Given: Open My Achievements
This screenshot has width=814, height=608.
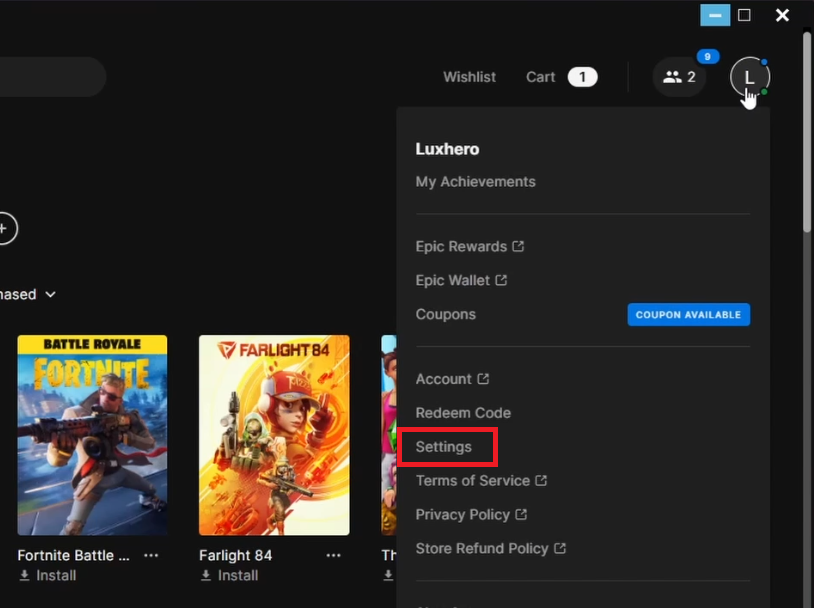Looking at the screenshot, I should 476,182.
